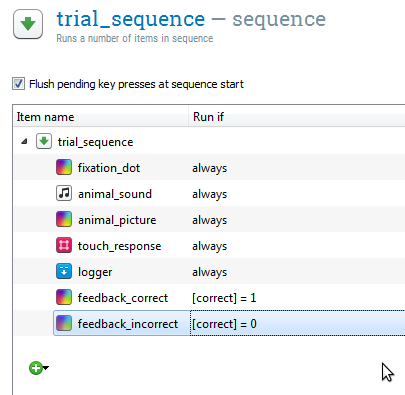Viewport: 405px width, 395px height.
Task: Click the touch_response red grid icon
Action: click(64, 245)
